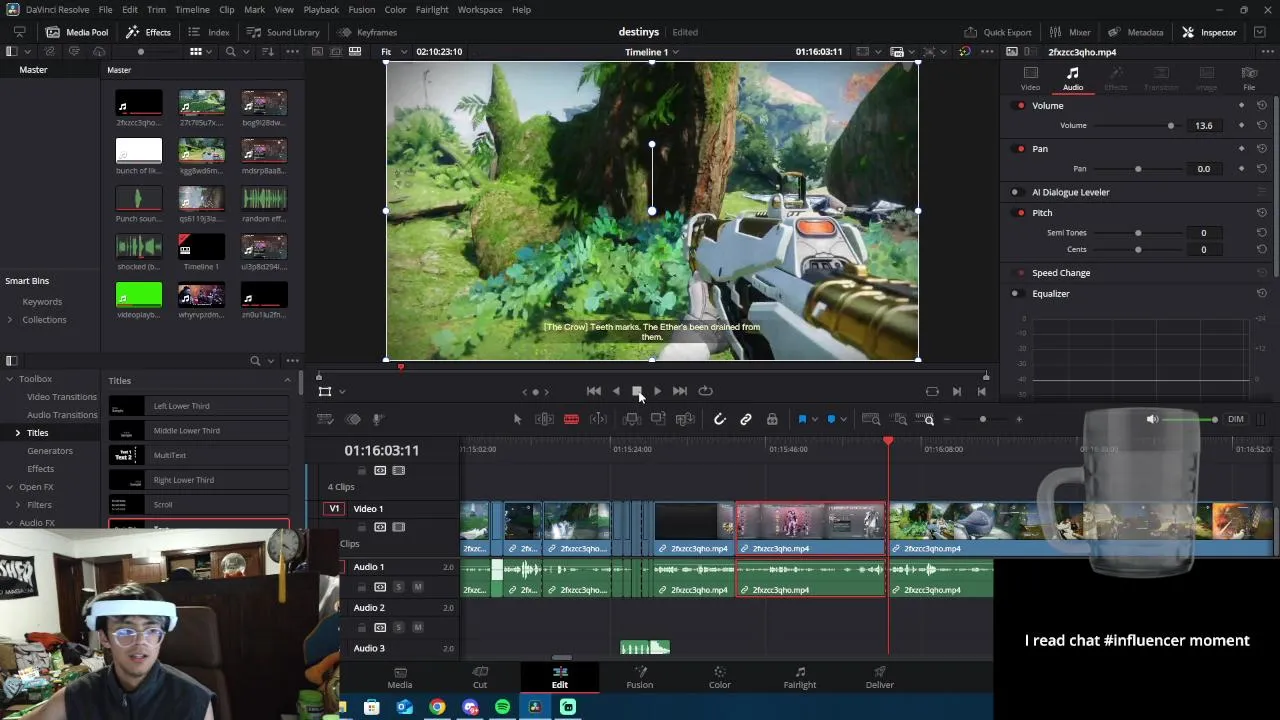Expand the Open FX category
1280x720 pixels.
(10, 487)
